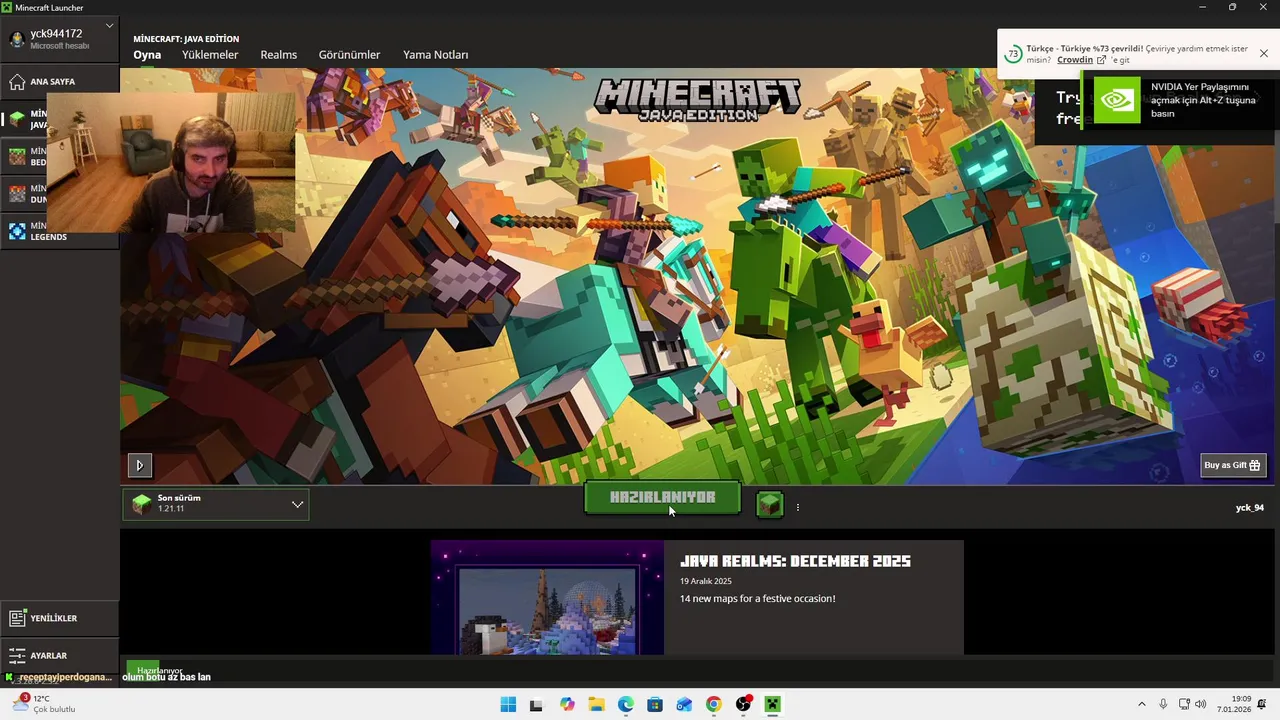Play the banner video arrow button

tap(139, 465)
